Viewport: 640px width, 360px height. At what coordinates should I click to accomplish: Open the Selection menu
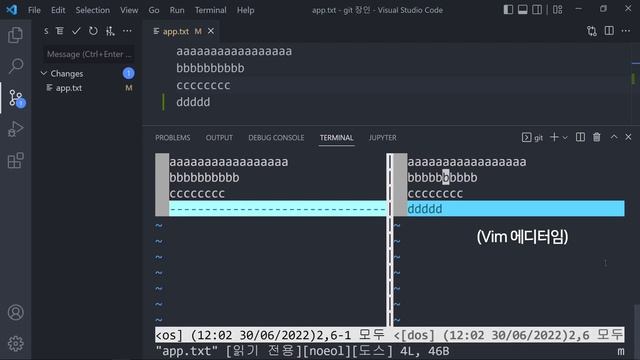(x=93, y=10)
